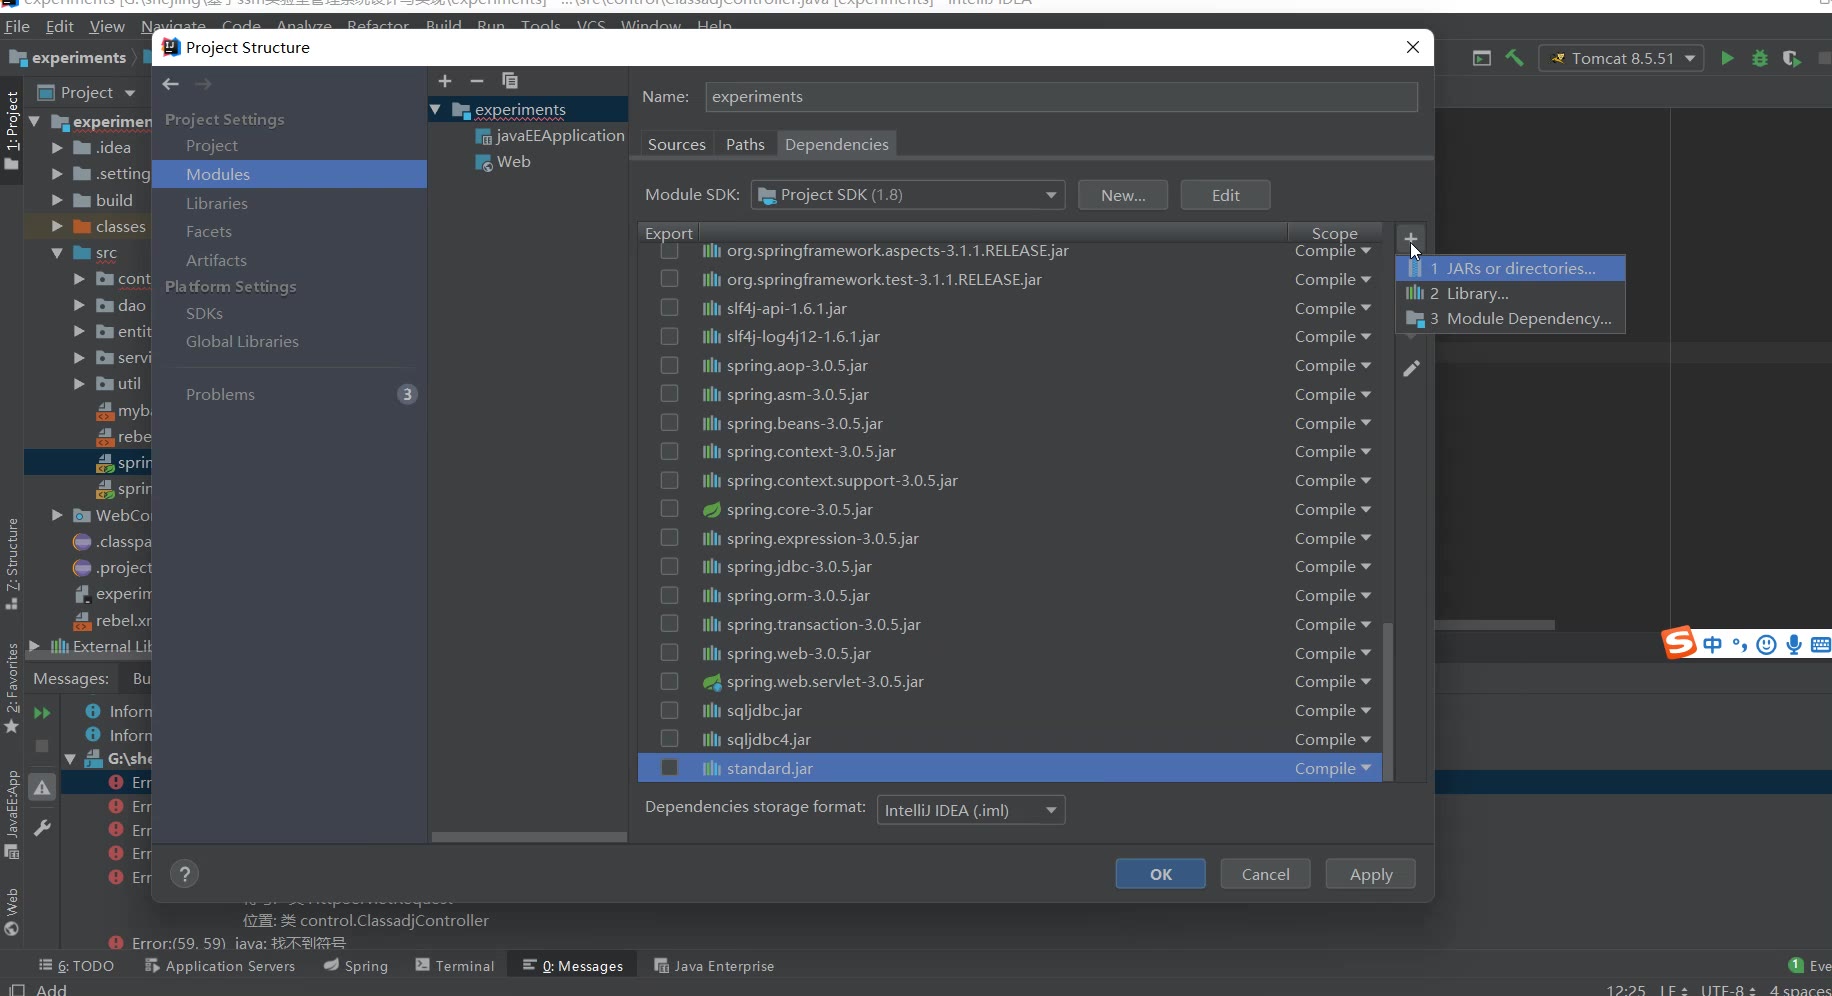Image resolution: width=1832 pixels, height=996 pixels.
Task: Open the 2: Favorites side tab
Action: 12,688
